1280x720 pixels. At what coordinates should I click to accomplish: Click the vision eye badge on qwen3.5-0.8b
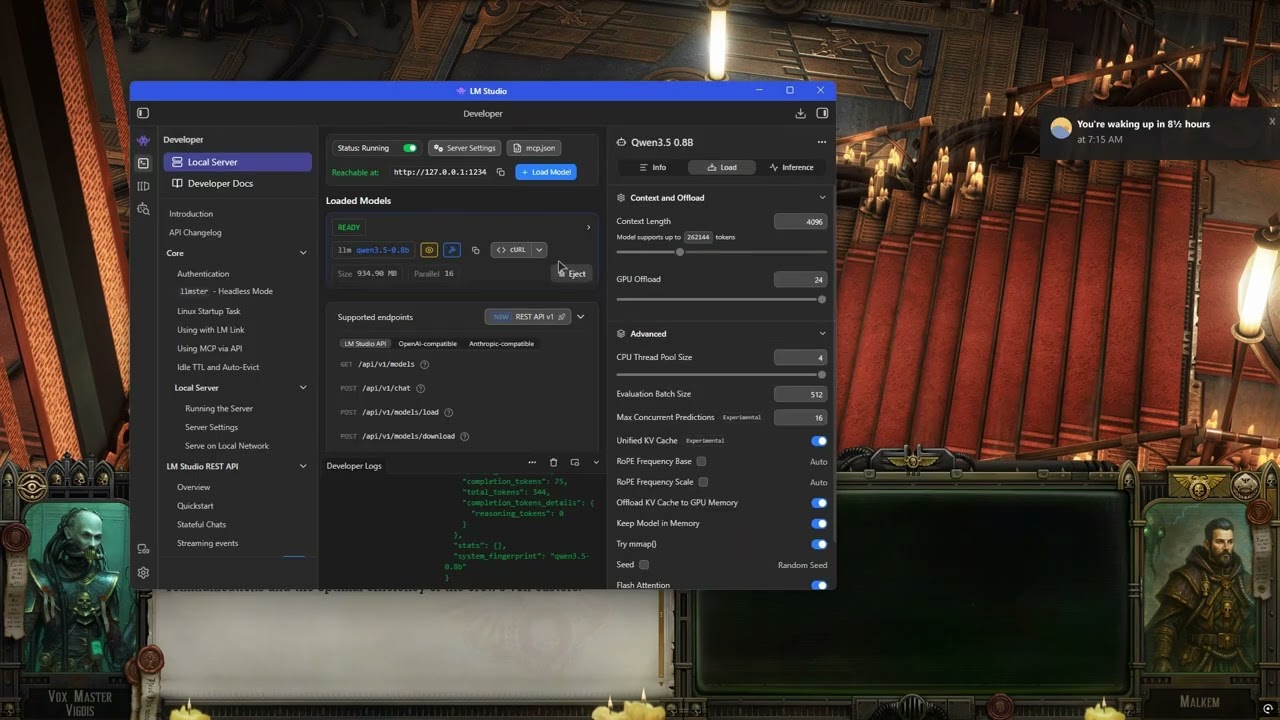pos(429,250)
